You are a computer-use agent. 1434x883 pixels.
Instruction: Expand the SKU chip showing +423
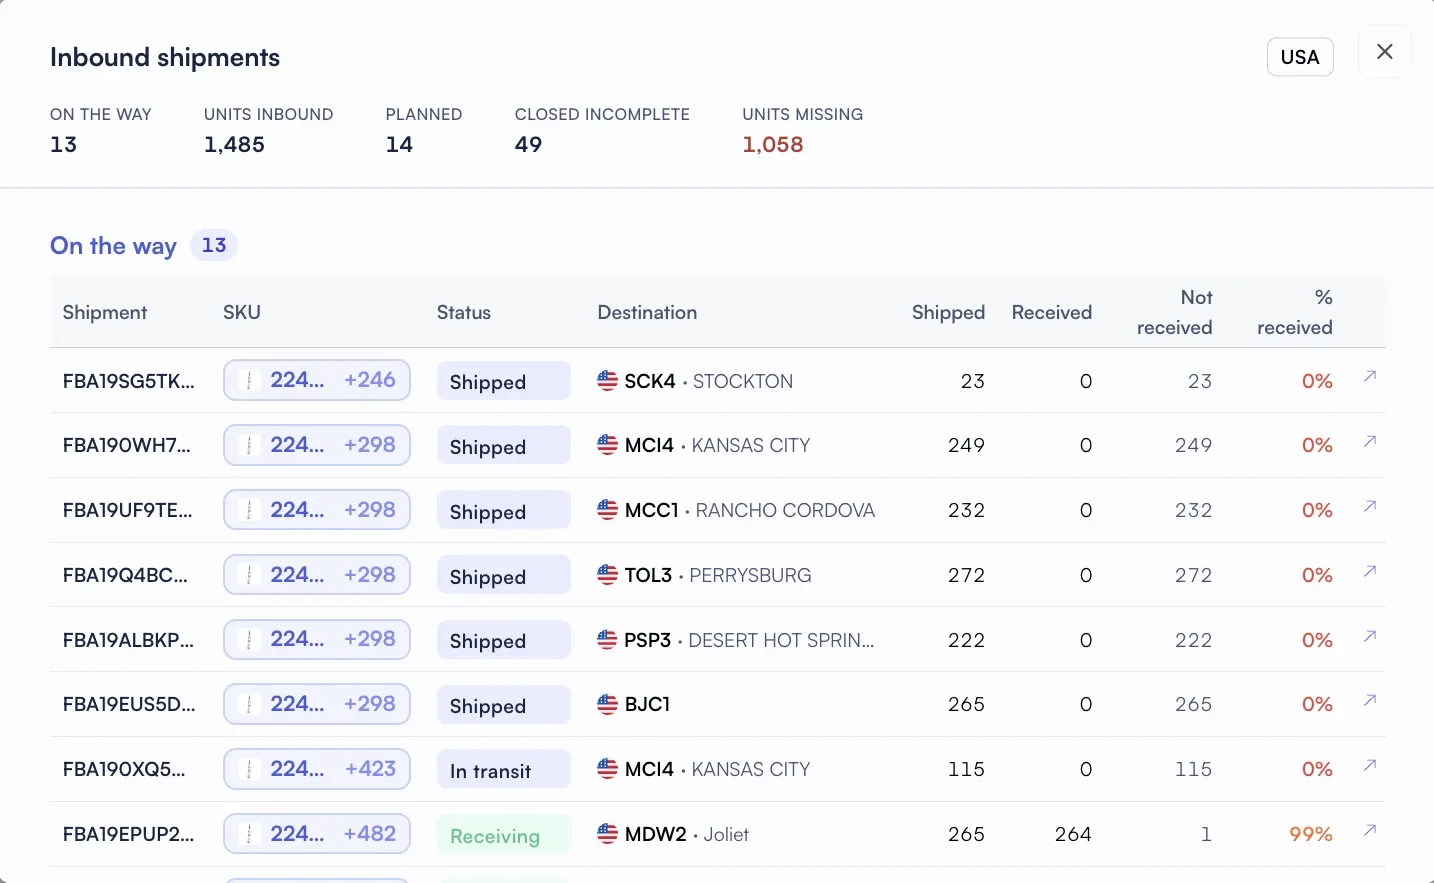coord(317,769)
